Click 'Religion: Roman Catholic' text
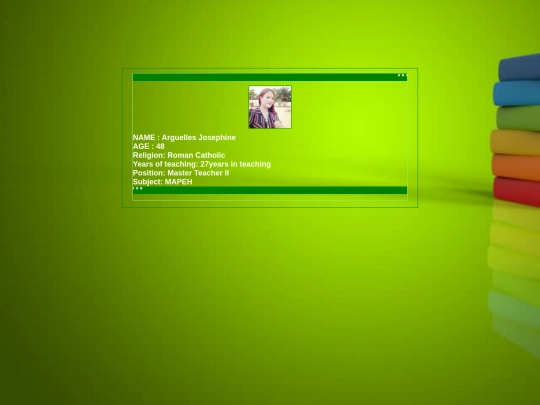The height and width of the screenshot is (405, 540). [x=179, y=155]
